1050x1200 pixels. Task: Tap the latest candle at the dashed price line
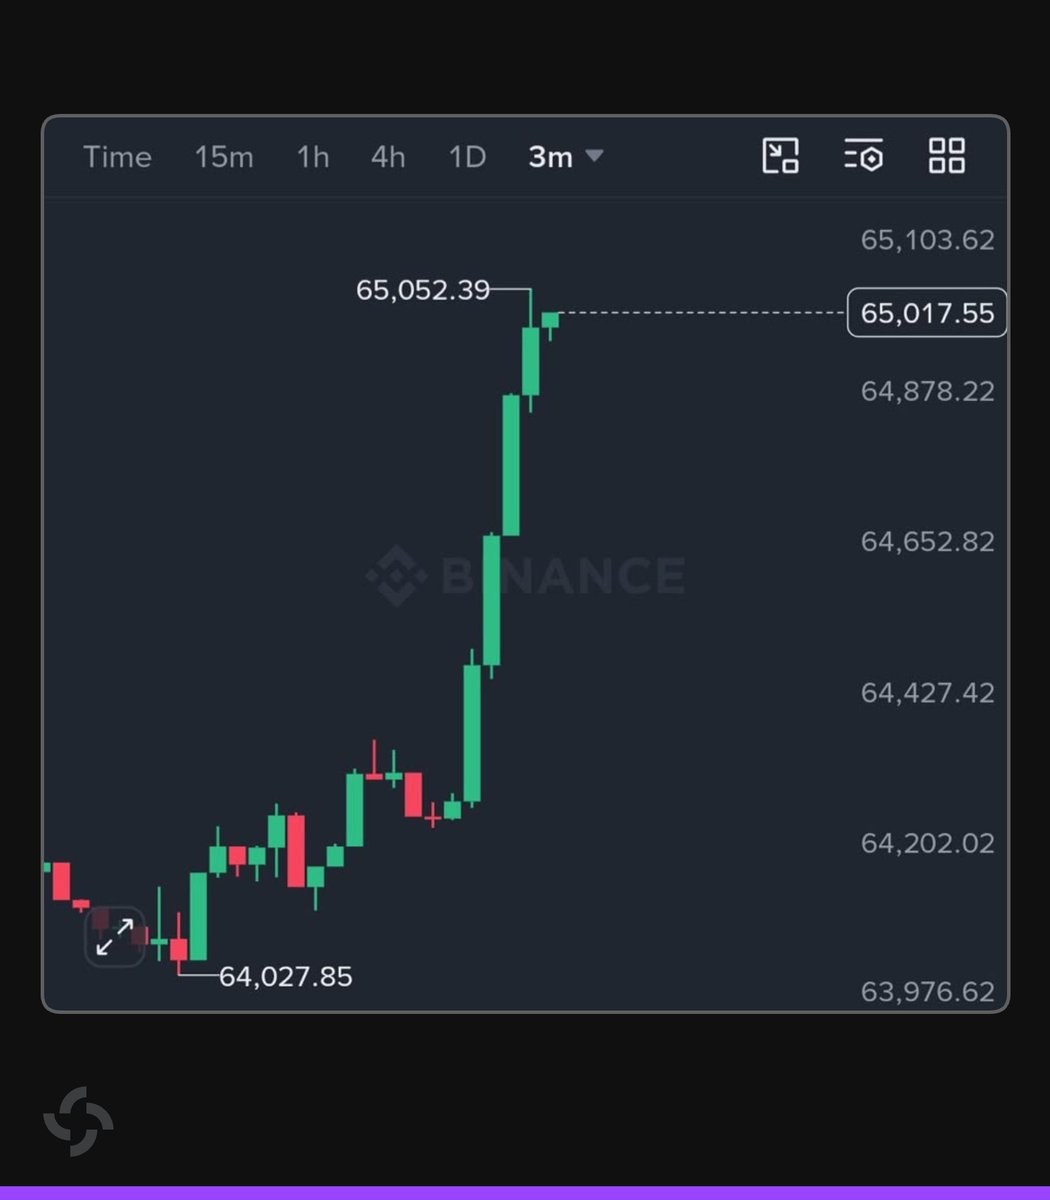550,320
